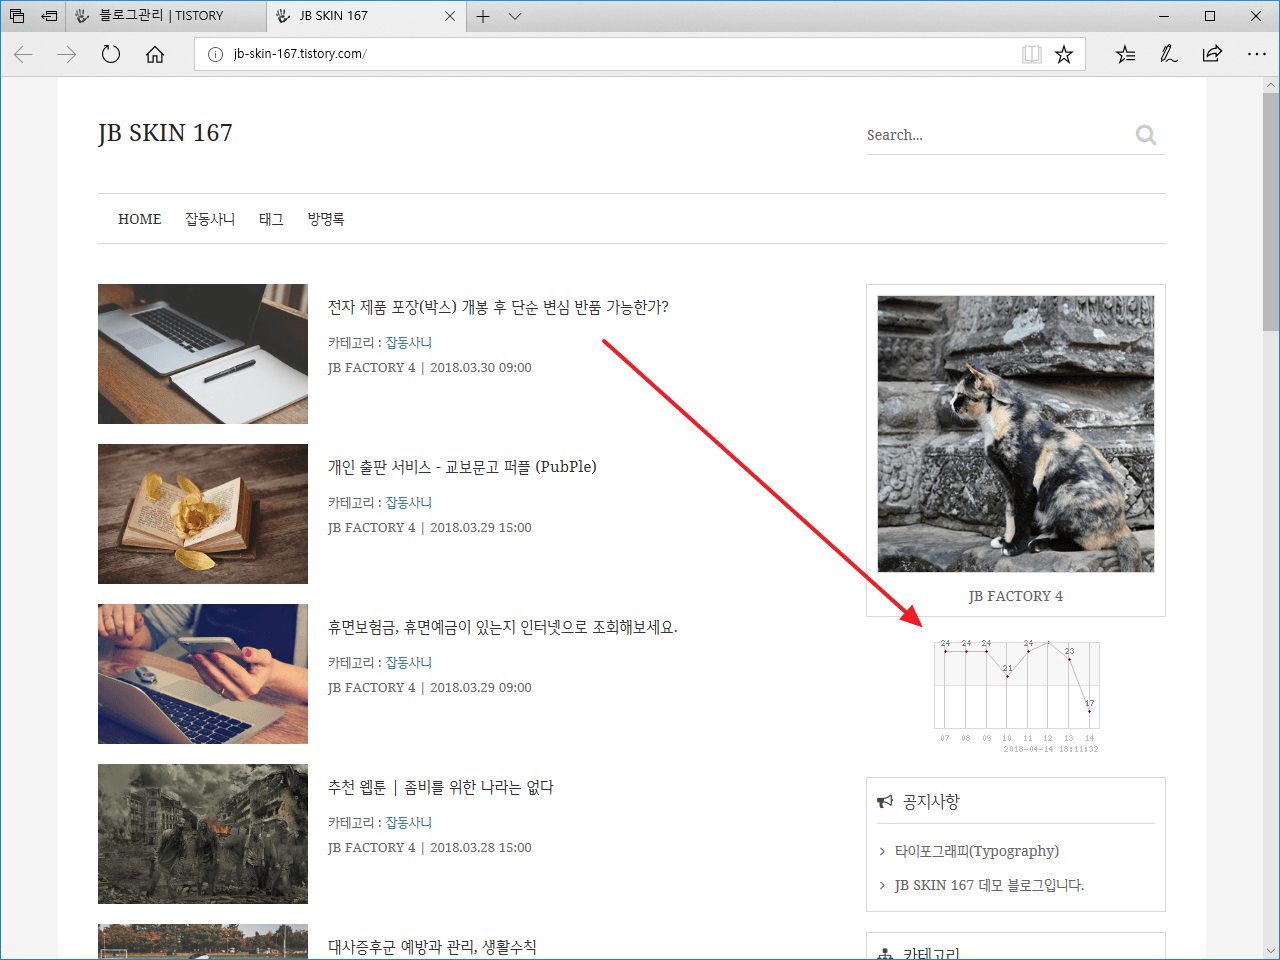The image size is (1280, 960).
Task: Click the date 2018.03.29 15:00
Action: (x=481, y=527)
